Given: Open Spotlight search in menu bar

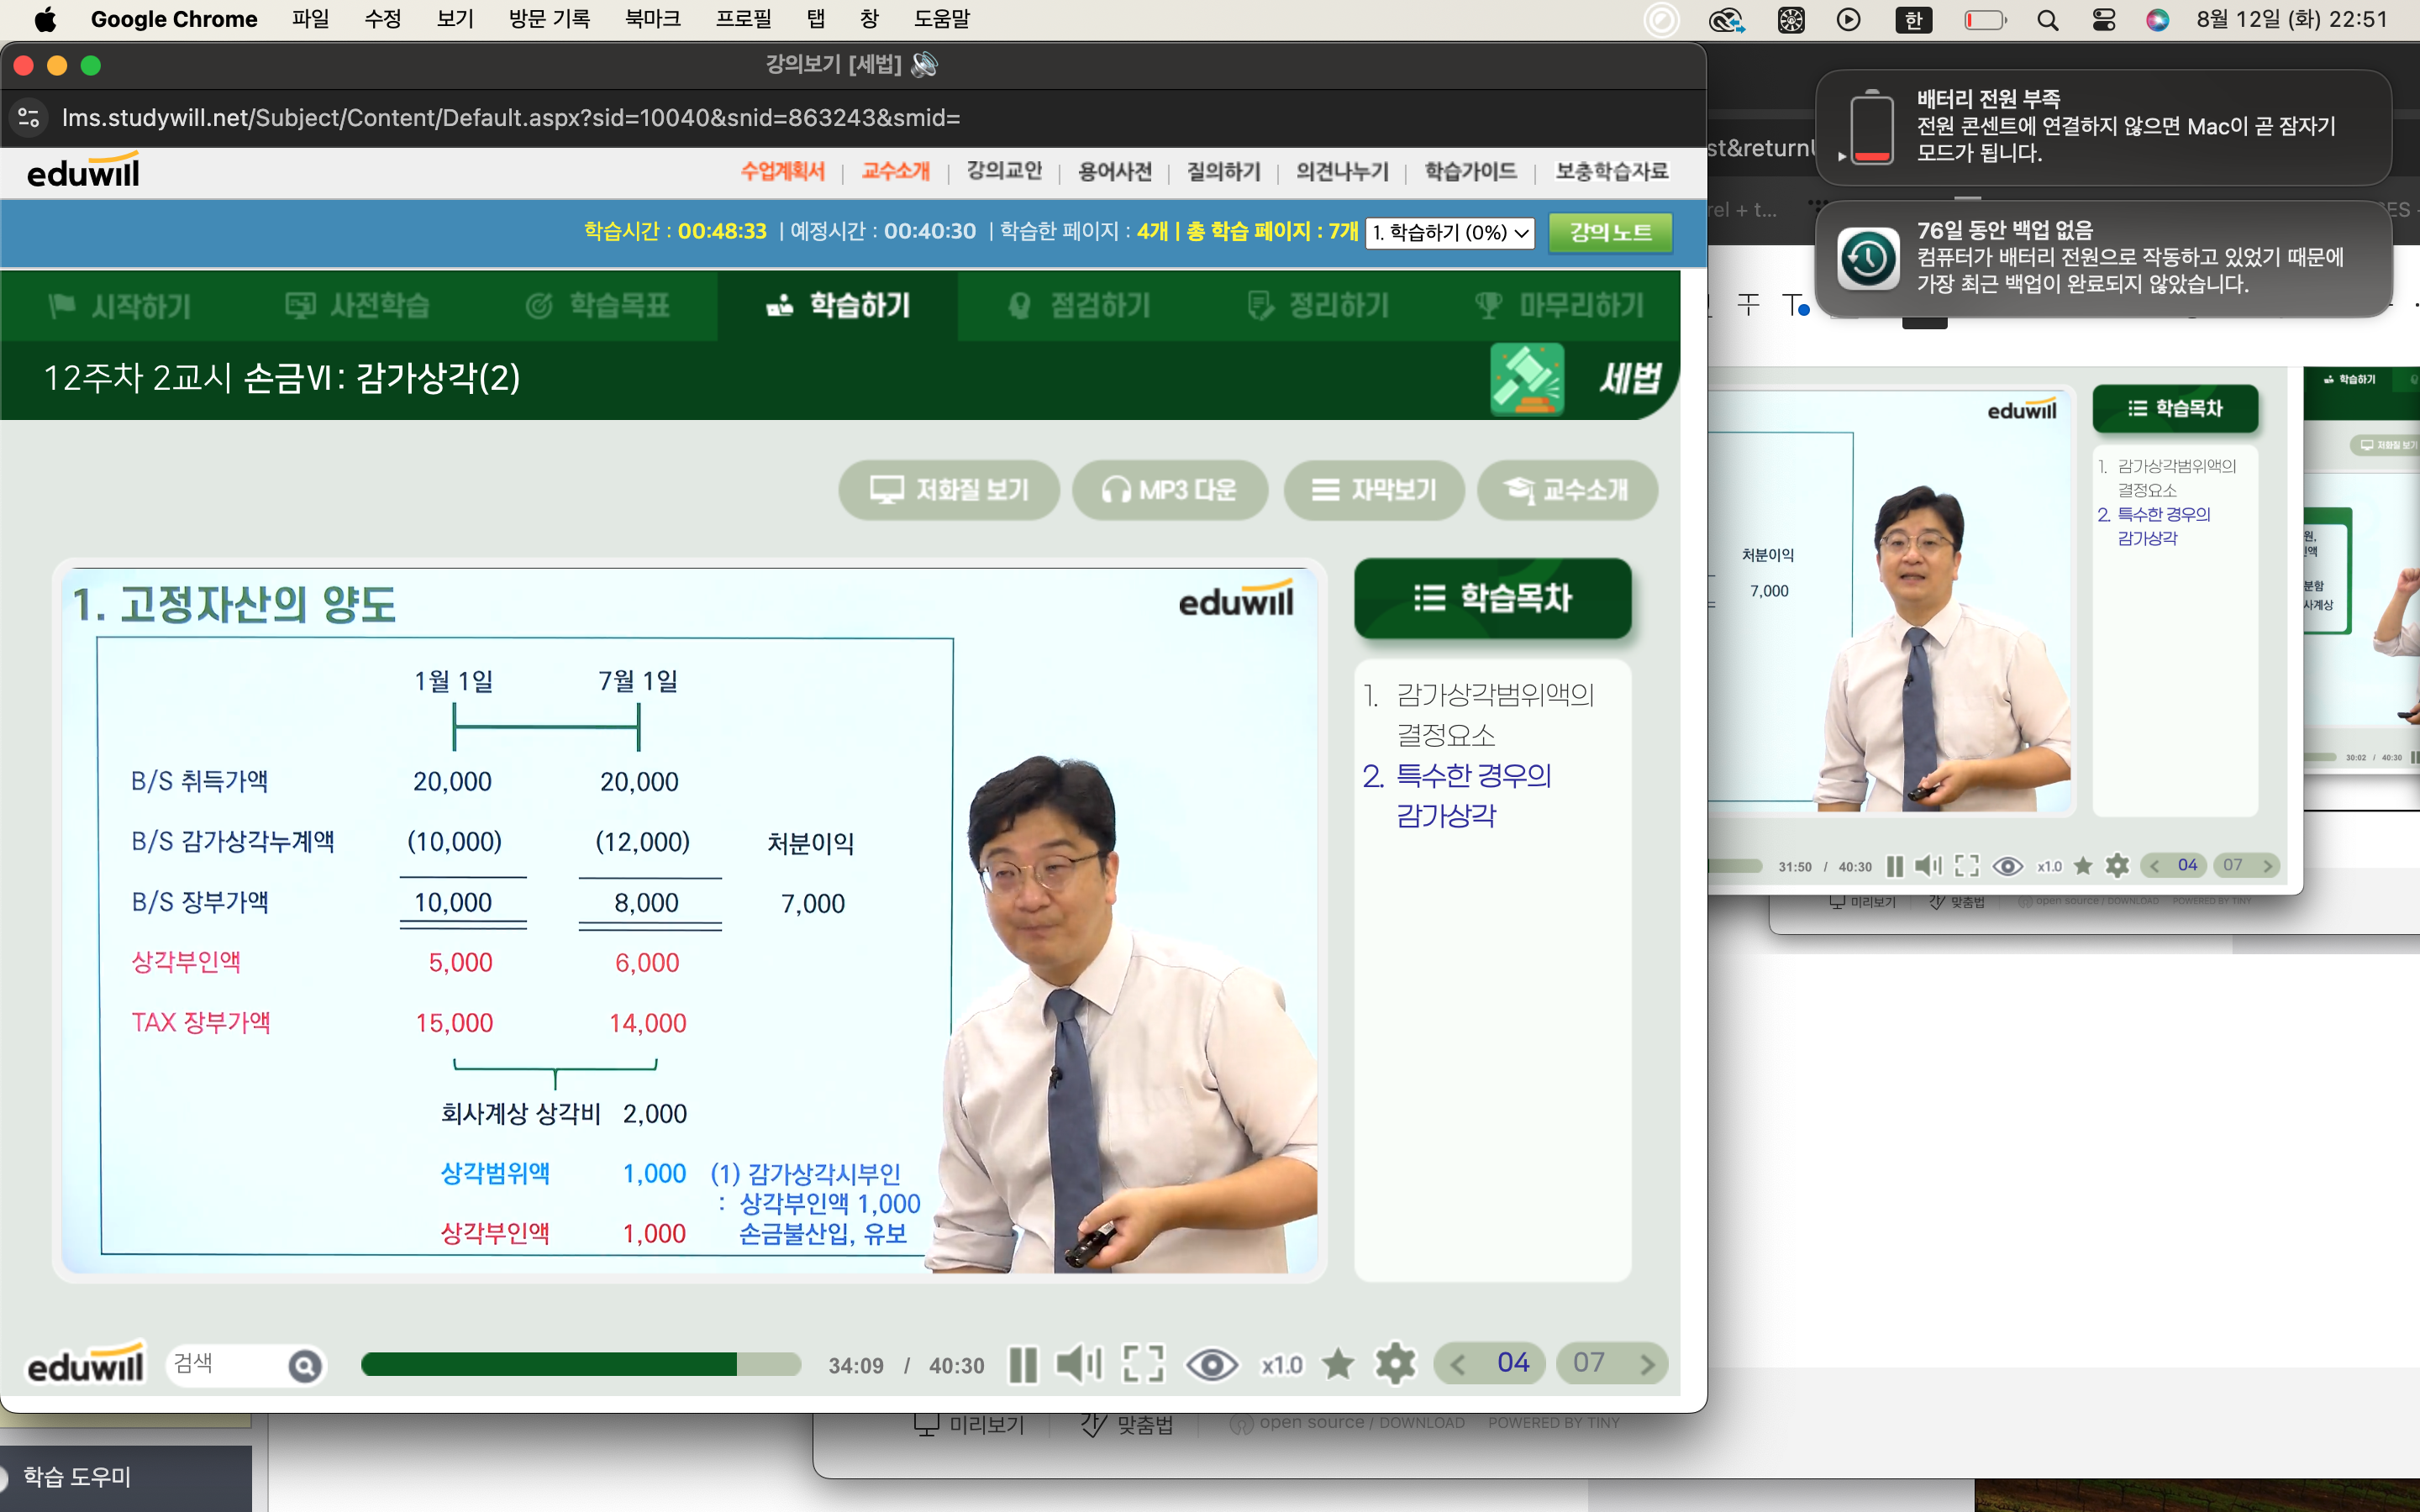Looking at the screenshot, I should [2047, 20].
